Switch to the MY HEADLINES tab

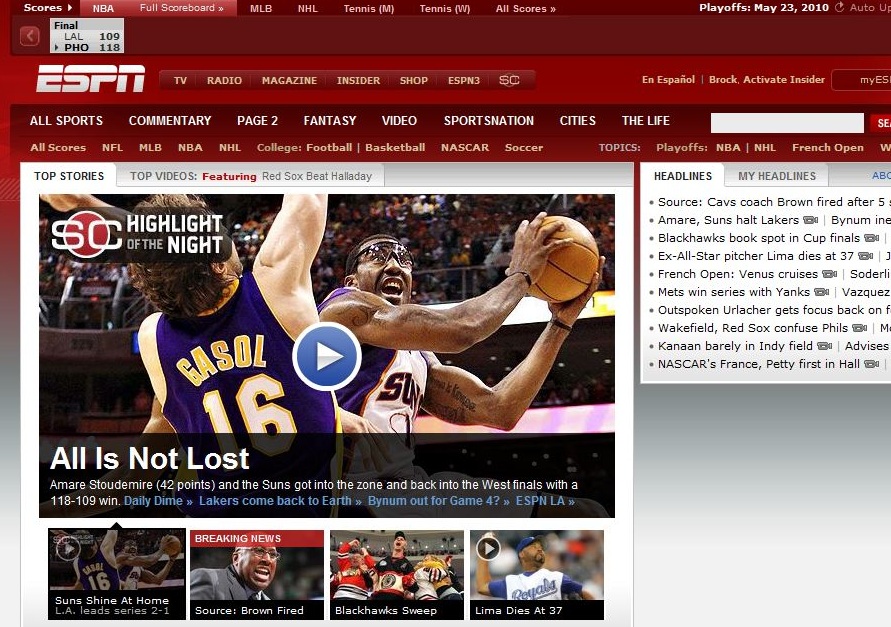777,176
